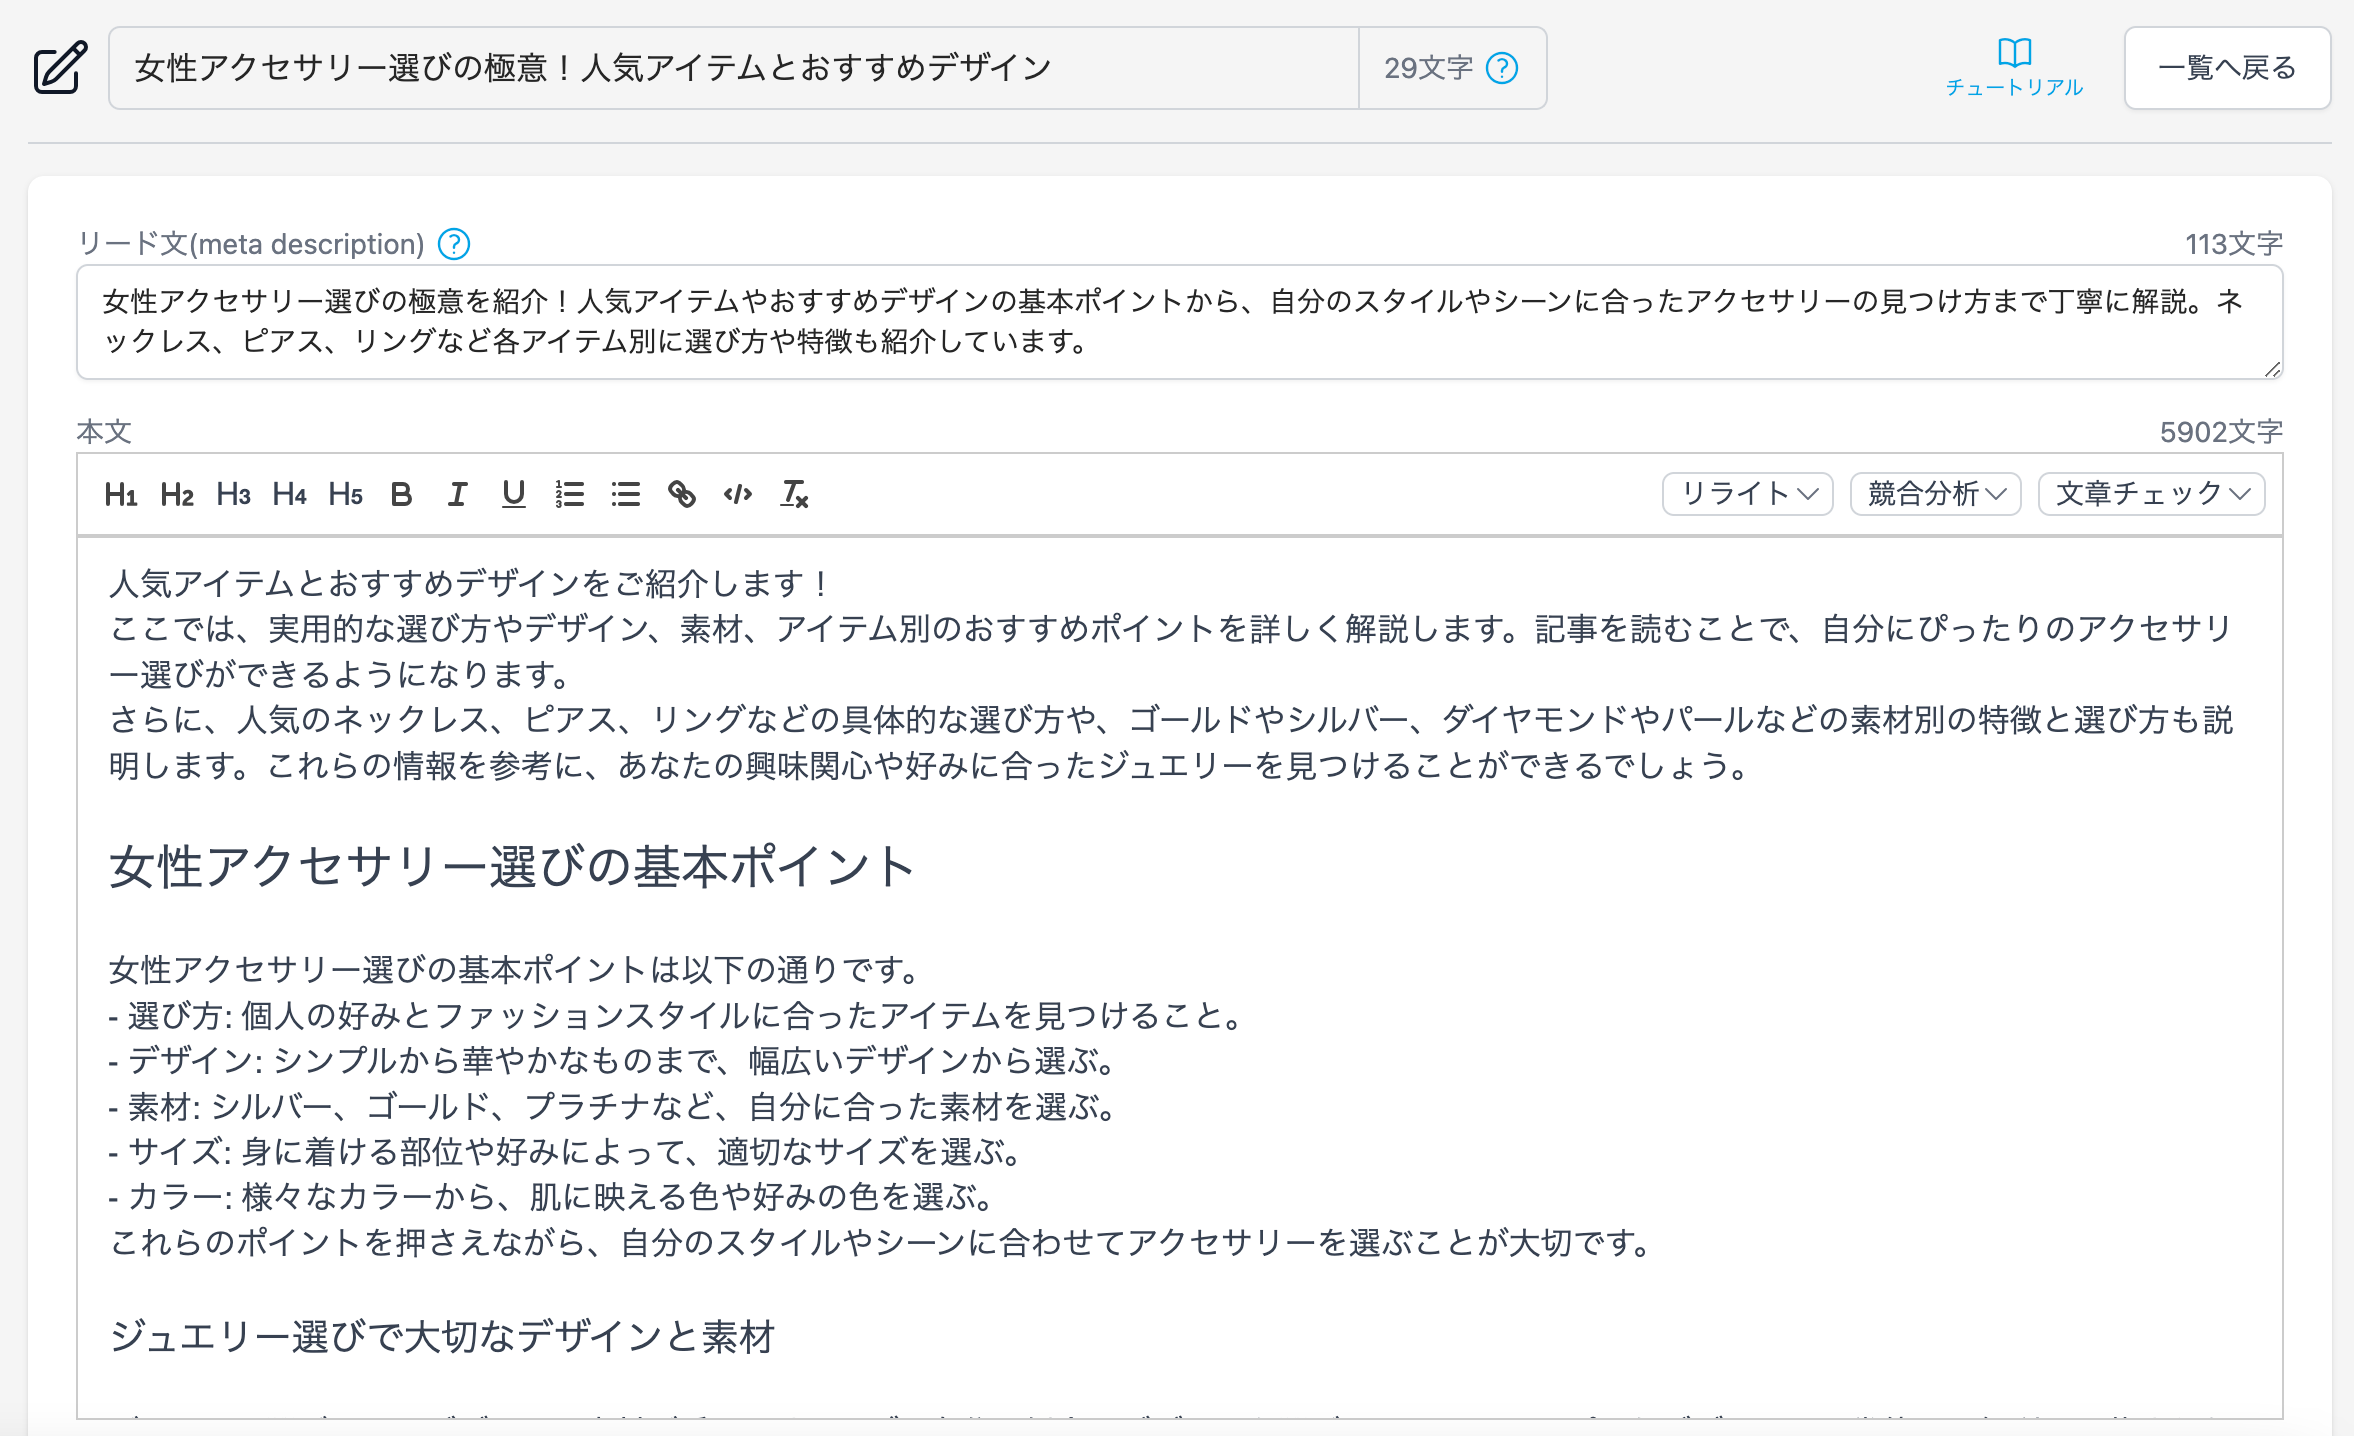Open the チュートリアル link
2354x1436 pixels.
(2014, 68)
